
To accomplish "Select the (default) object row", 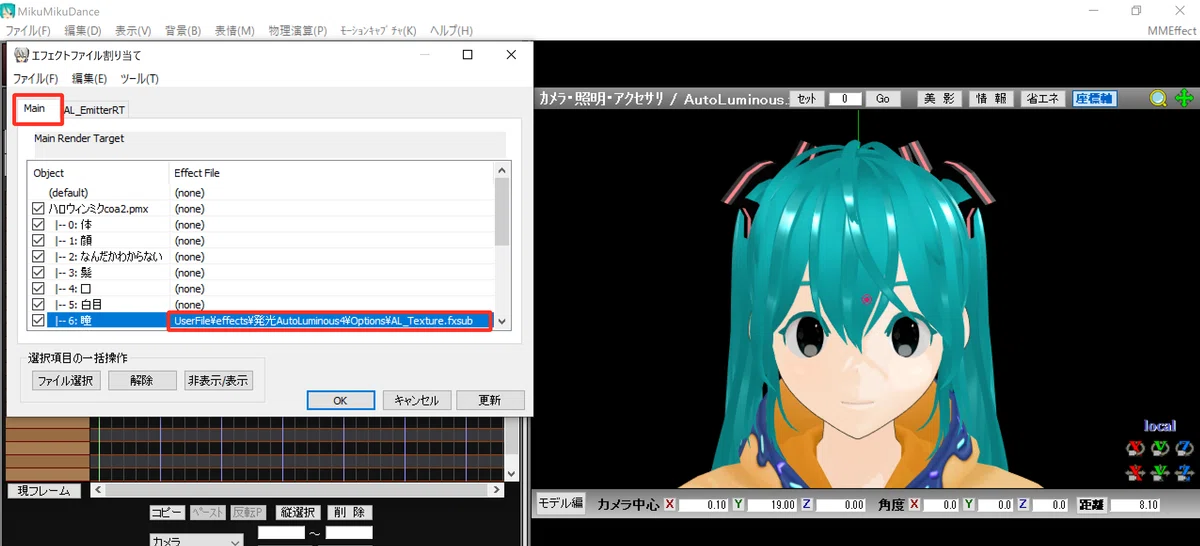I will pyautogui.click(x=262, y=192).
